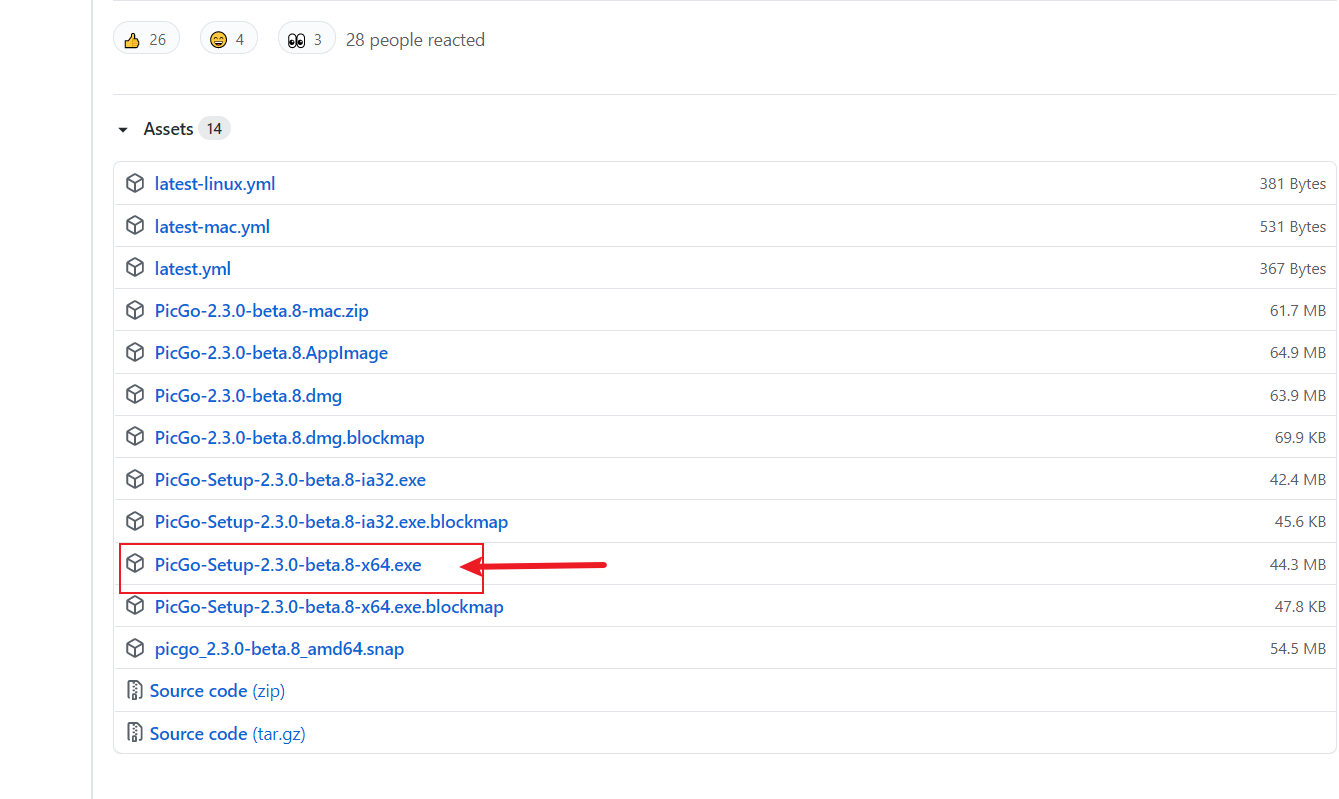This screenshot has width=1339, height=799.
Task: Click the 64.9 MB size text
Action: (x=1298, y=353)
